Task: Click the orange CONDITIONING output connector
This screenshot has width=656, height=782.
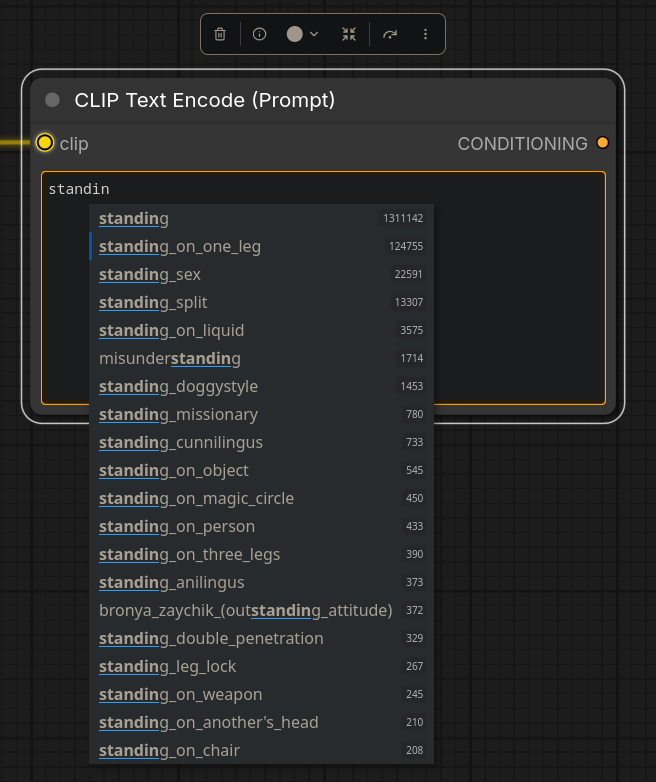Action: (603, 143)
